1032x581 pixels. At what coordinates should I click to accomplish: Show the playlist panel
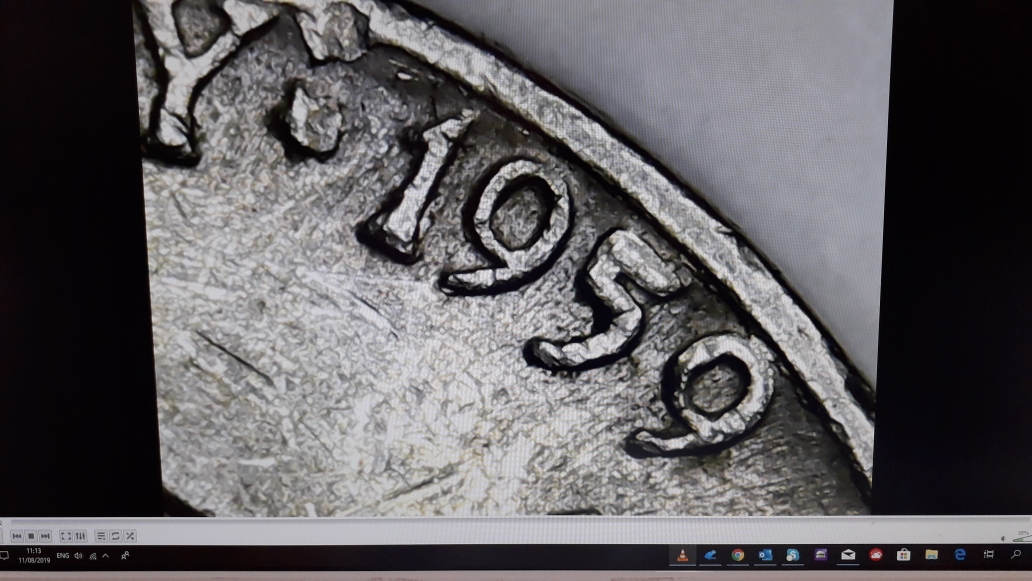pos(101,536)
